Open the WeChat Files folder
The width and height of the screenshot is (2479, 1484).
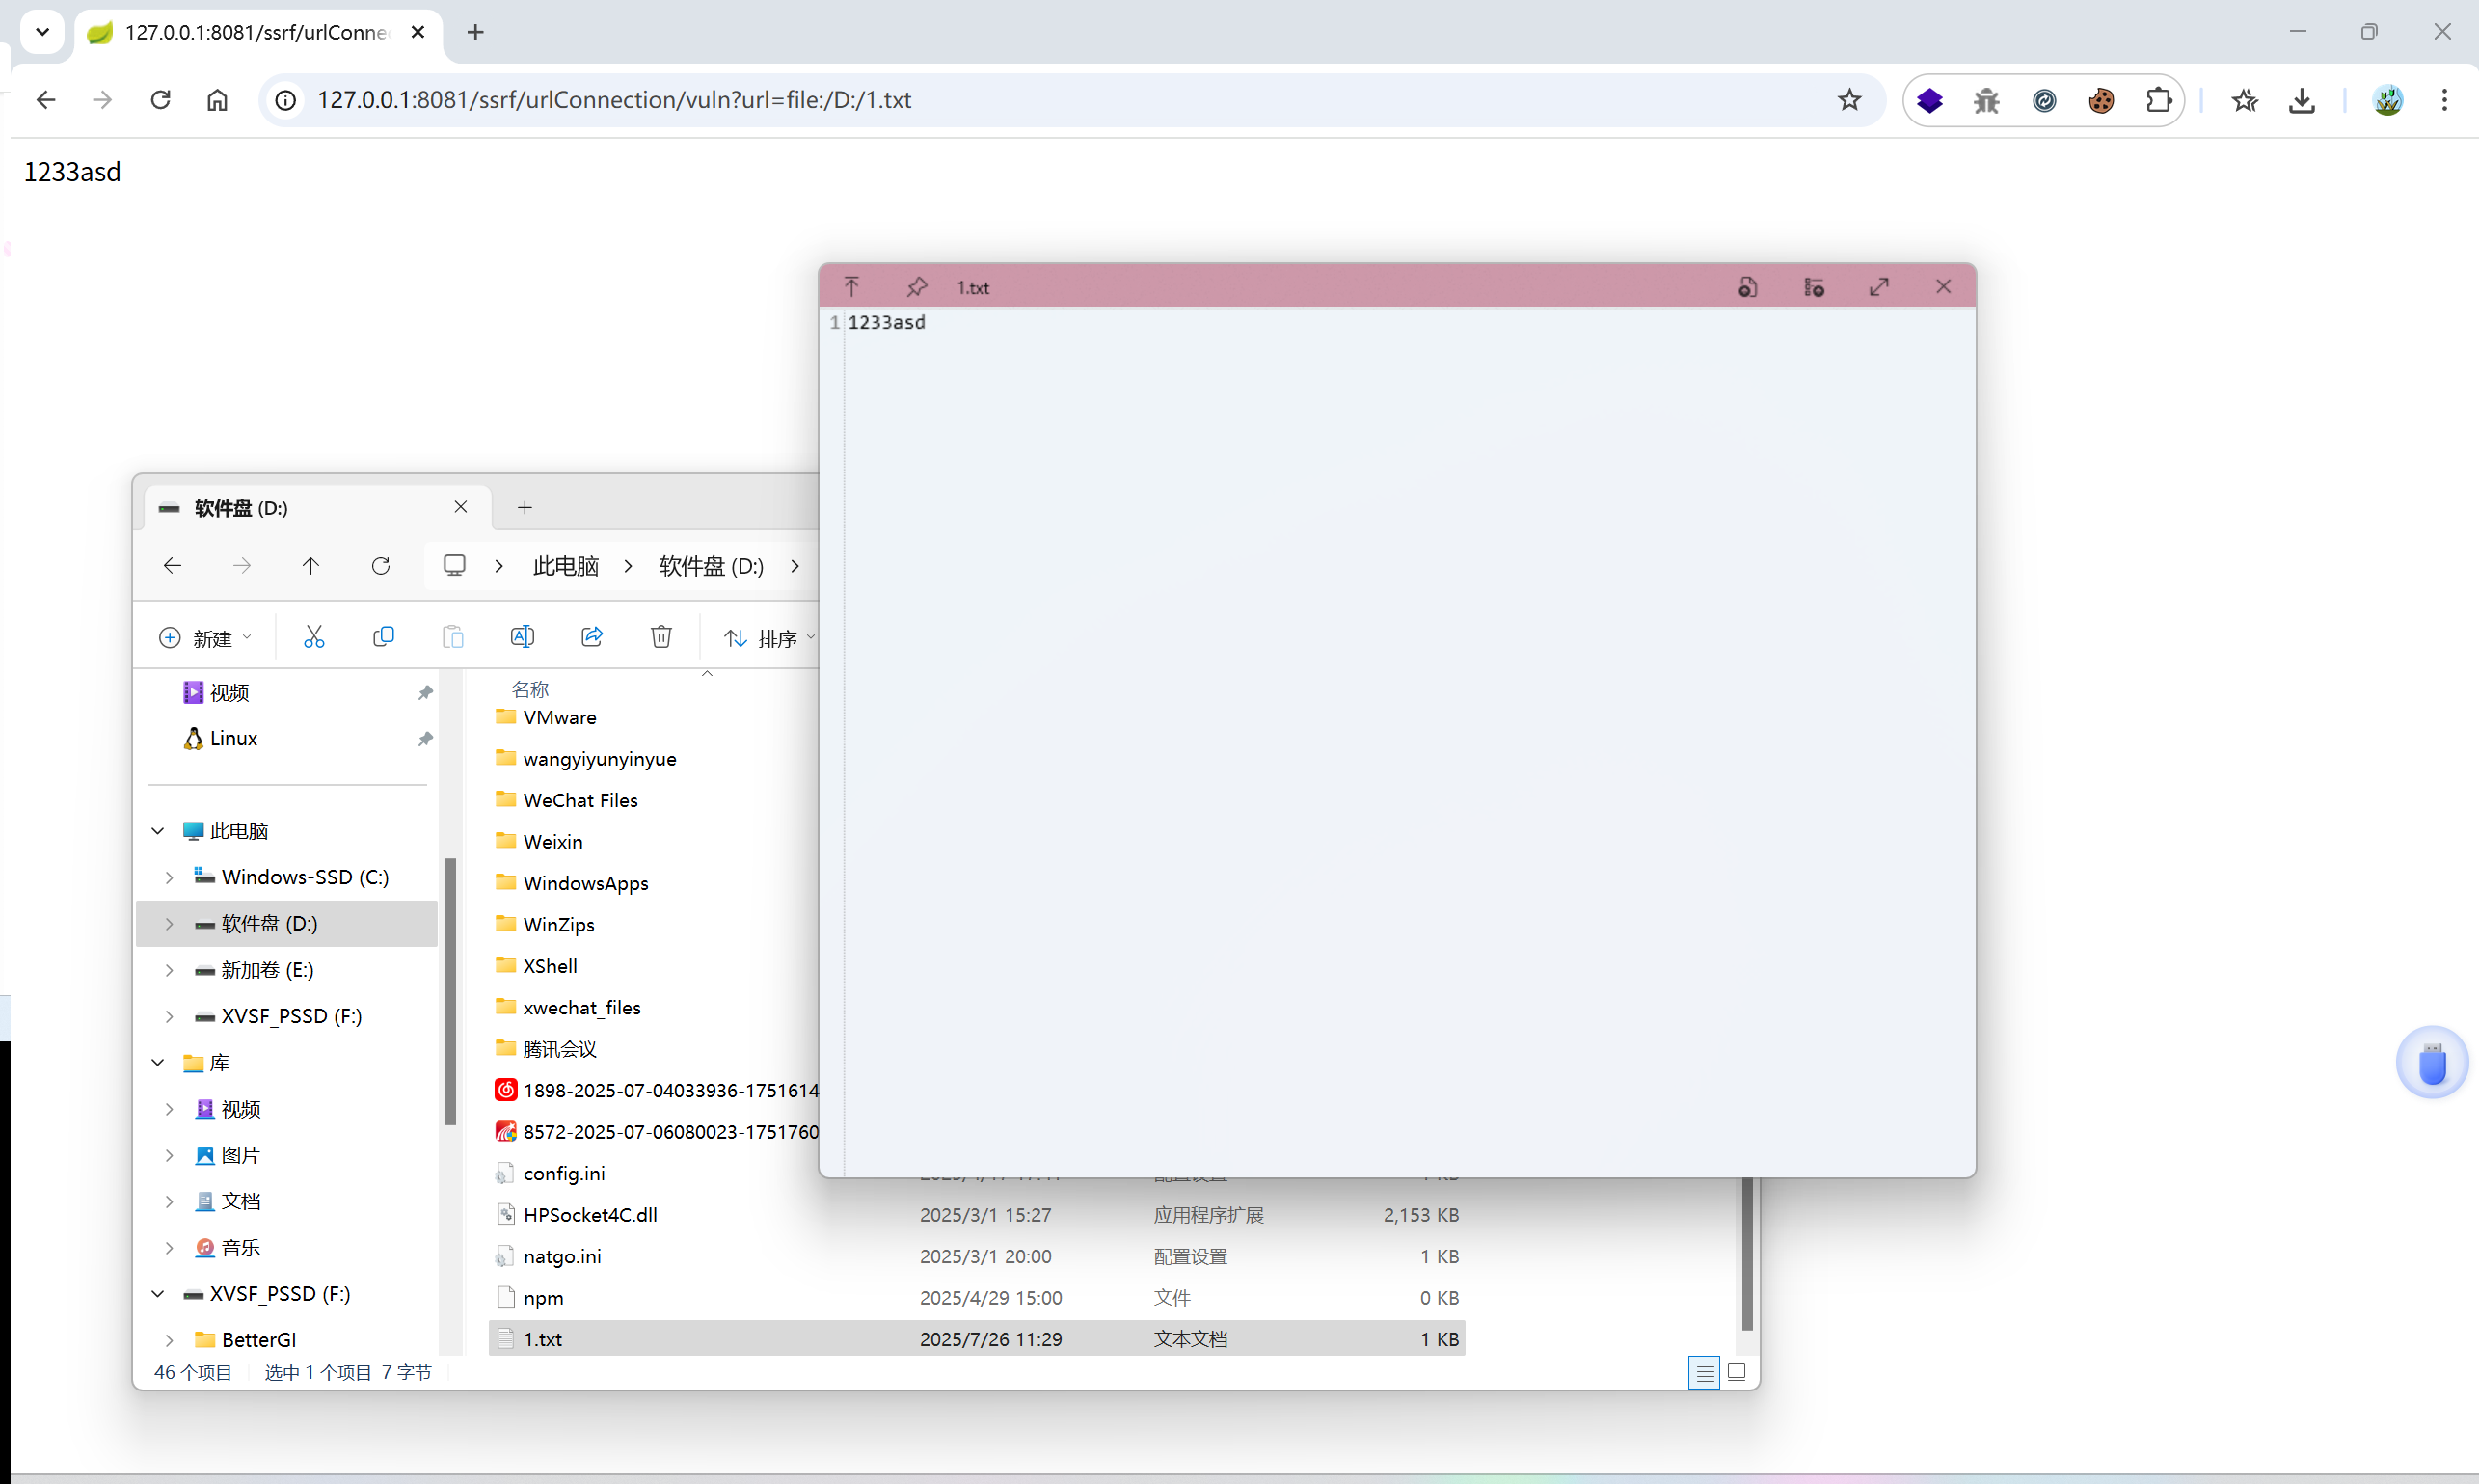pyautogui.click(x=580, y=800)
